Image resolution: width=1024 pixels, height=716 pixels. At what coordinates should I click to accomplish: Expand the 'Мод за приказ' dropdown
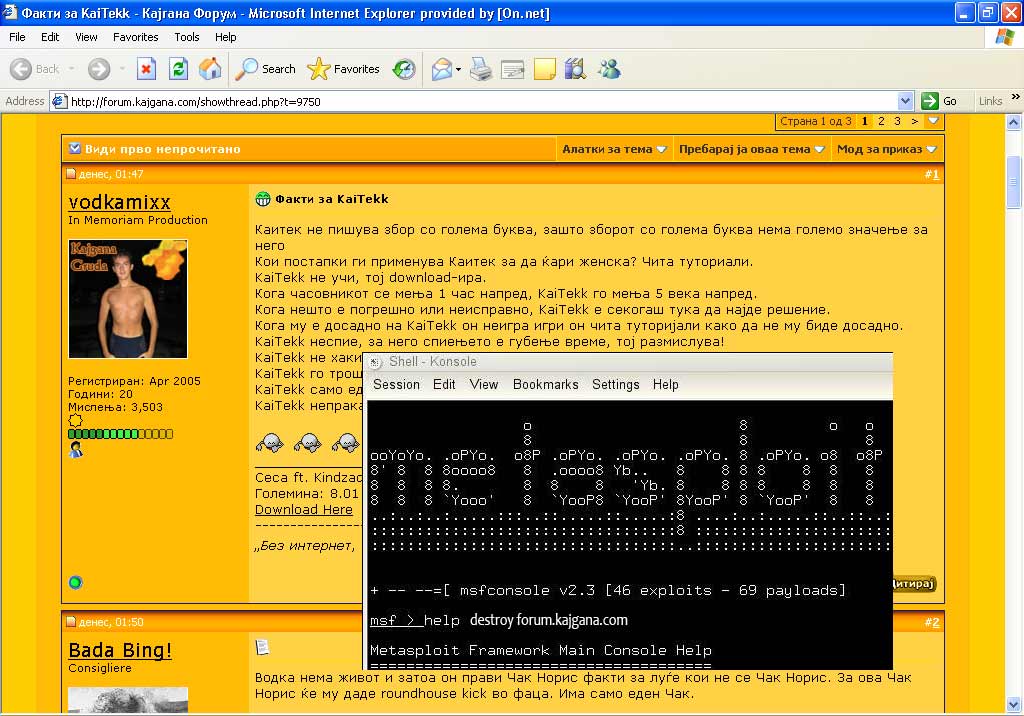[887, 149]
